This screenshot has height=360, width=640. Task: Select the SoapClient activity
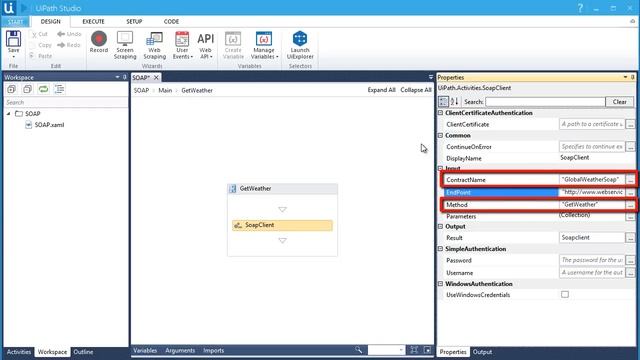coord(282,225)
